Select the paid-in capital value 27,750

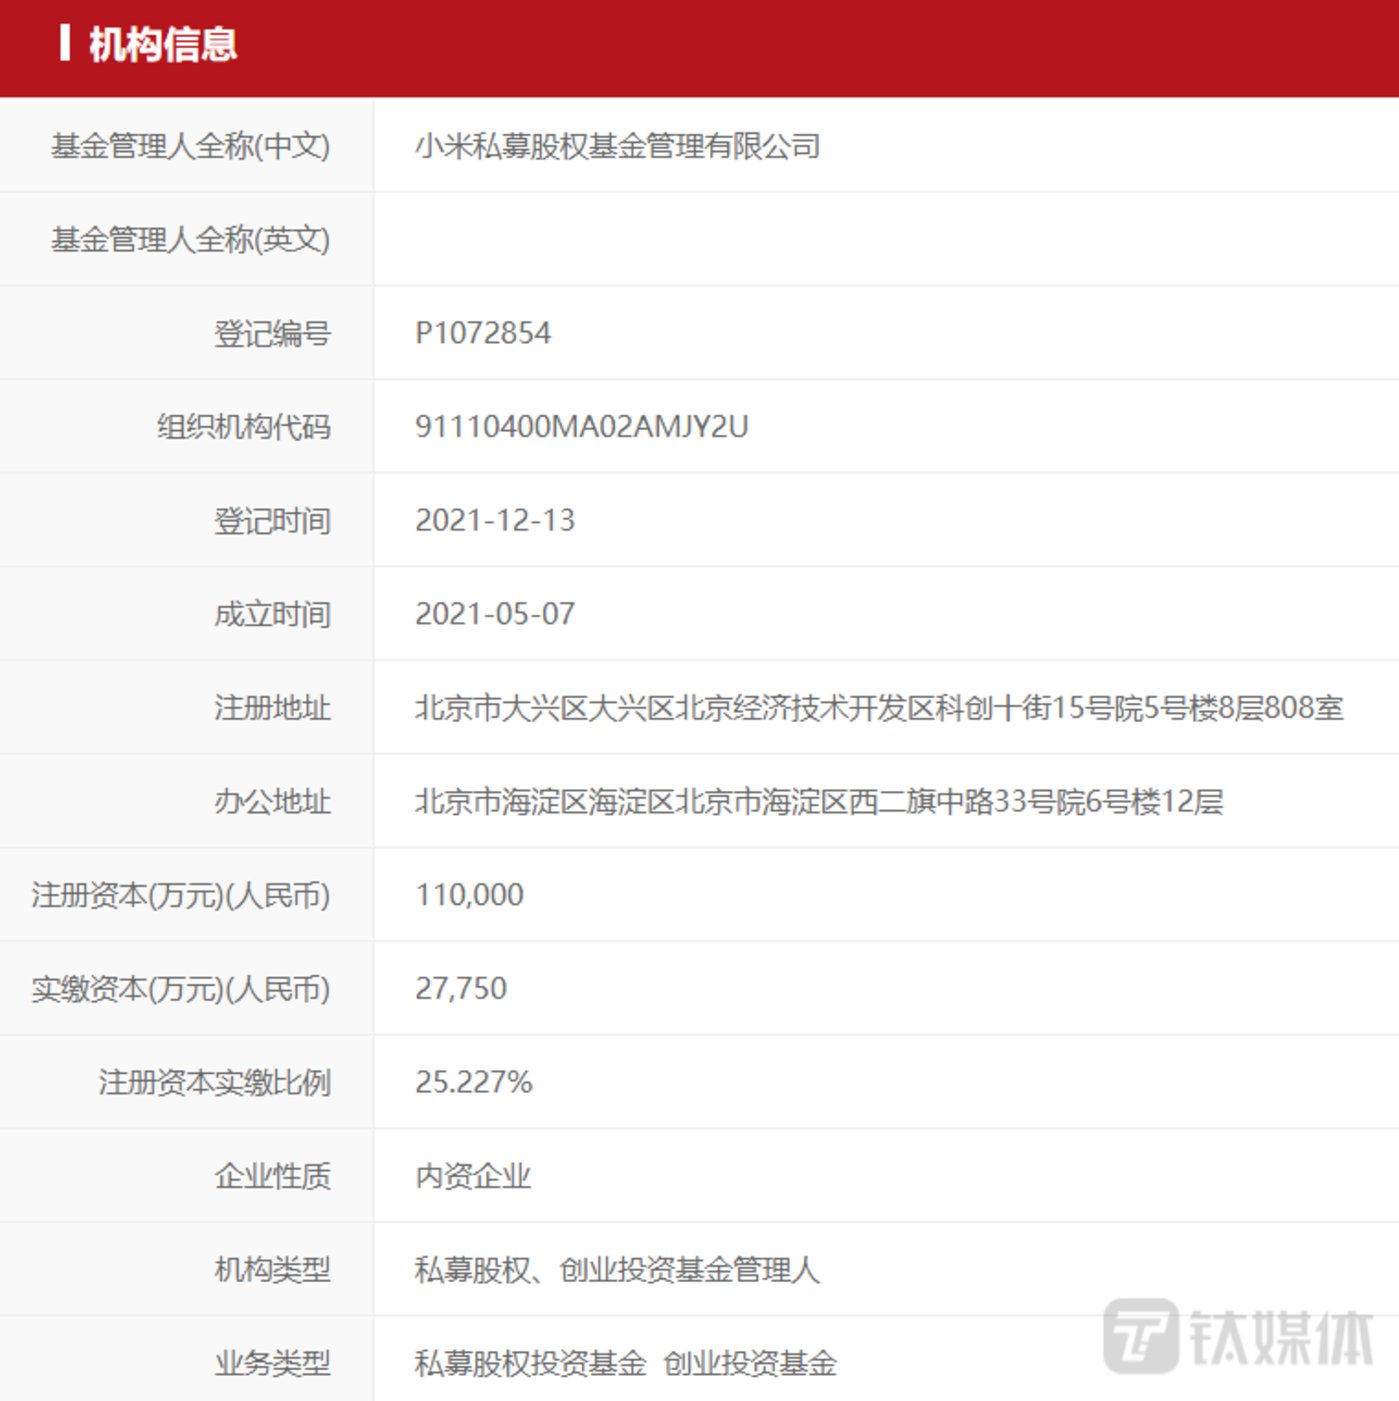(461, 989)
